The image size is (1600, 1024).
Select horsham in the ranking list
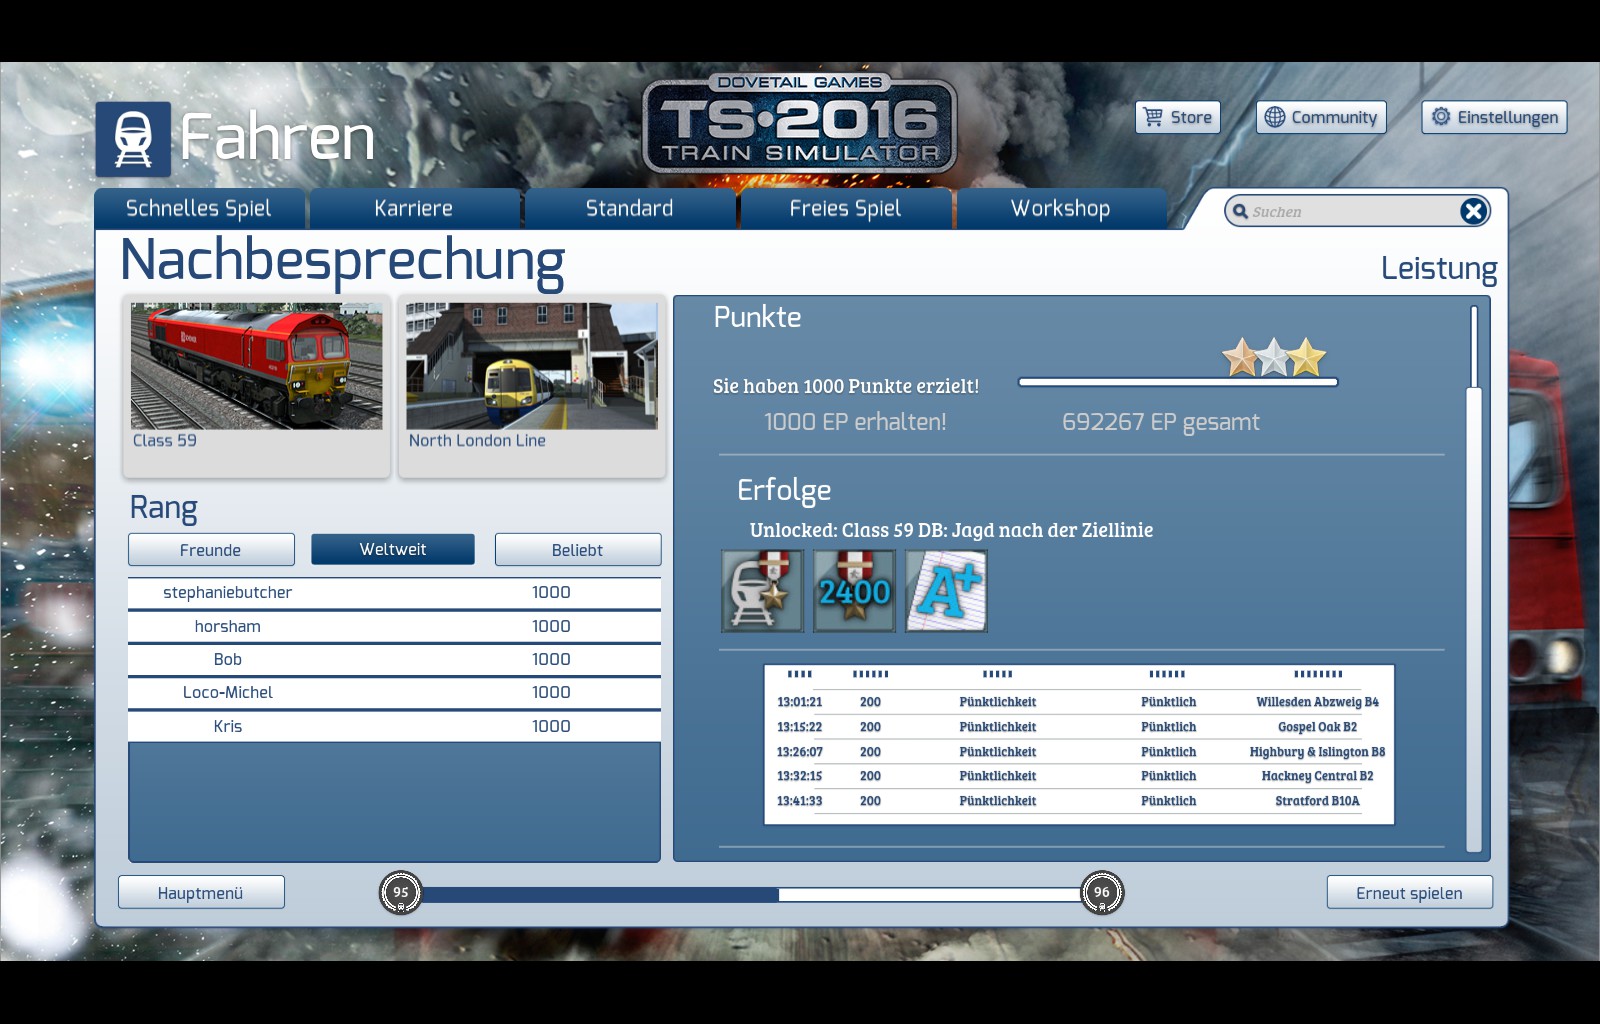coord(394,627)
